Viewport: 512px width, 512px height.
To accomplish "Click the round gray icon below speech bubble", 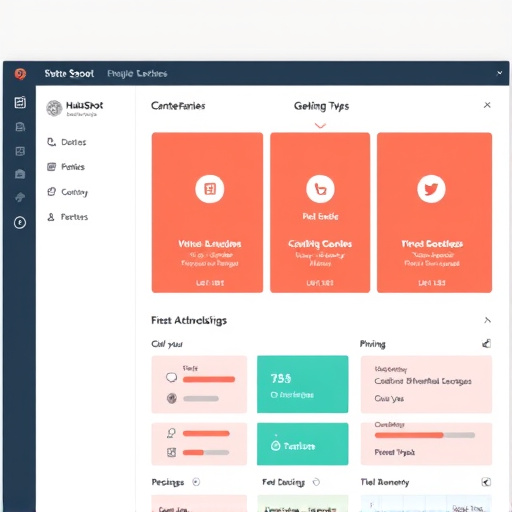I will click(172, 398).
